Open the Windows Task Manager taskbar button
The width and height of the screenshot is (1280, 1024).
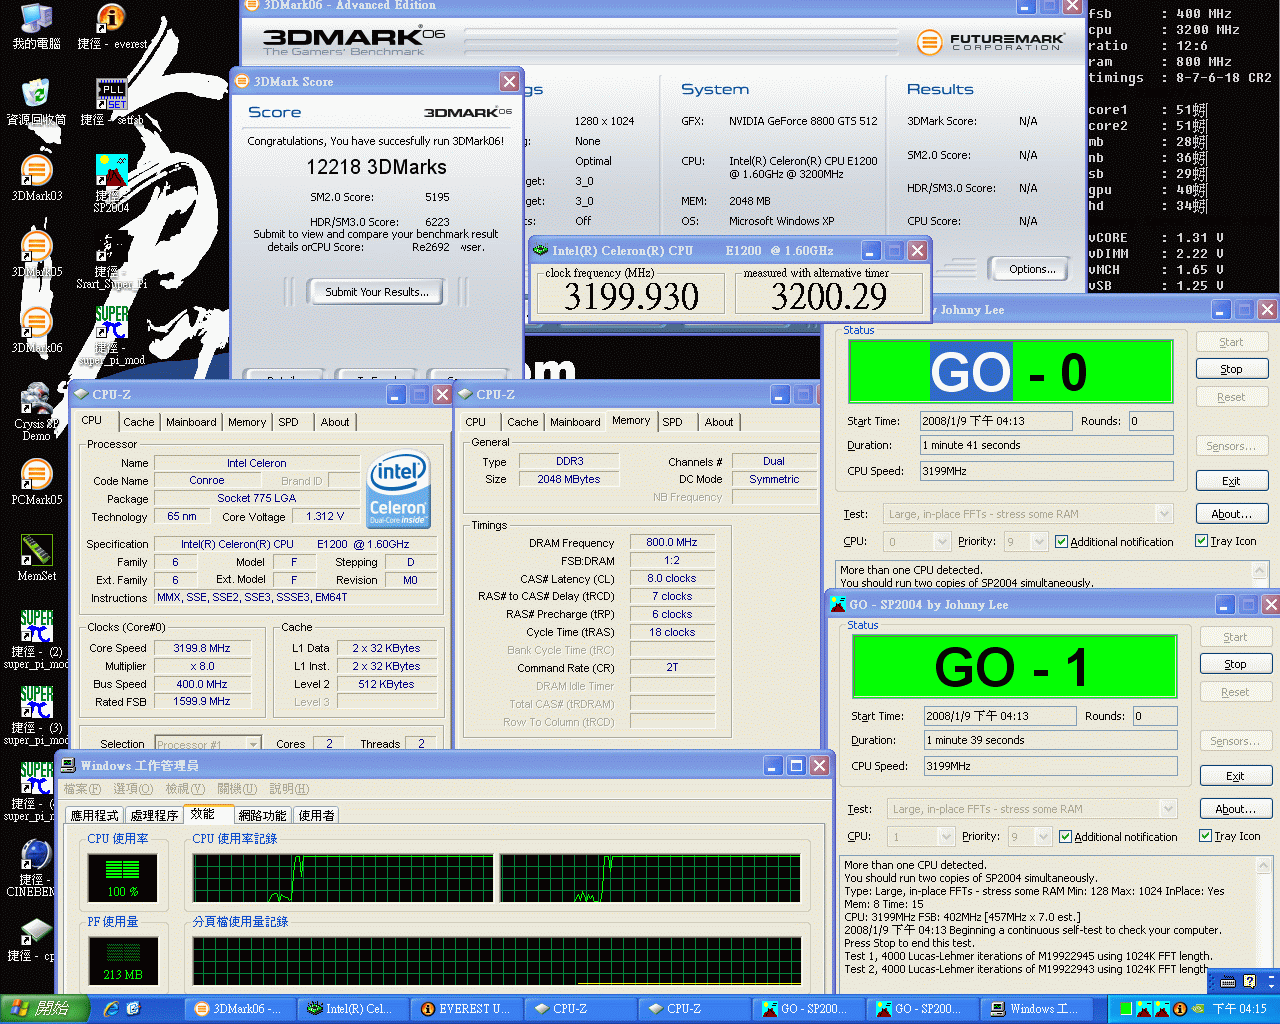(1037, 1009)
